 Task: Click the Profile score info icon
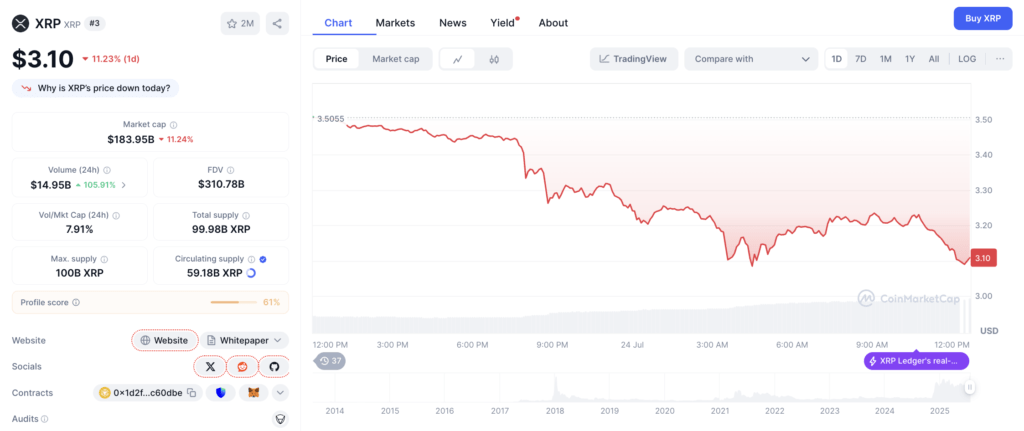point(76,302)
